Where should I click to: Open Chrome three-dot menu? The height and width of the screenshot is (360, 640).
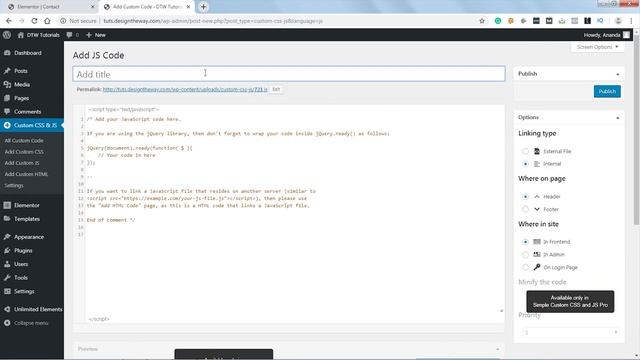[x=631, y=21]
